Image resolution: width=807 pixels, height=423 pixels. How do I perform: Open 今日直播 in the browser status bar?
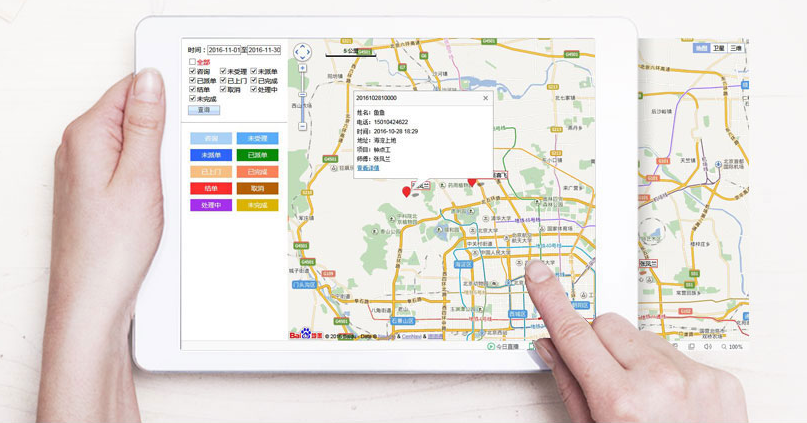pyautogui.click(x=503, y=347)
